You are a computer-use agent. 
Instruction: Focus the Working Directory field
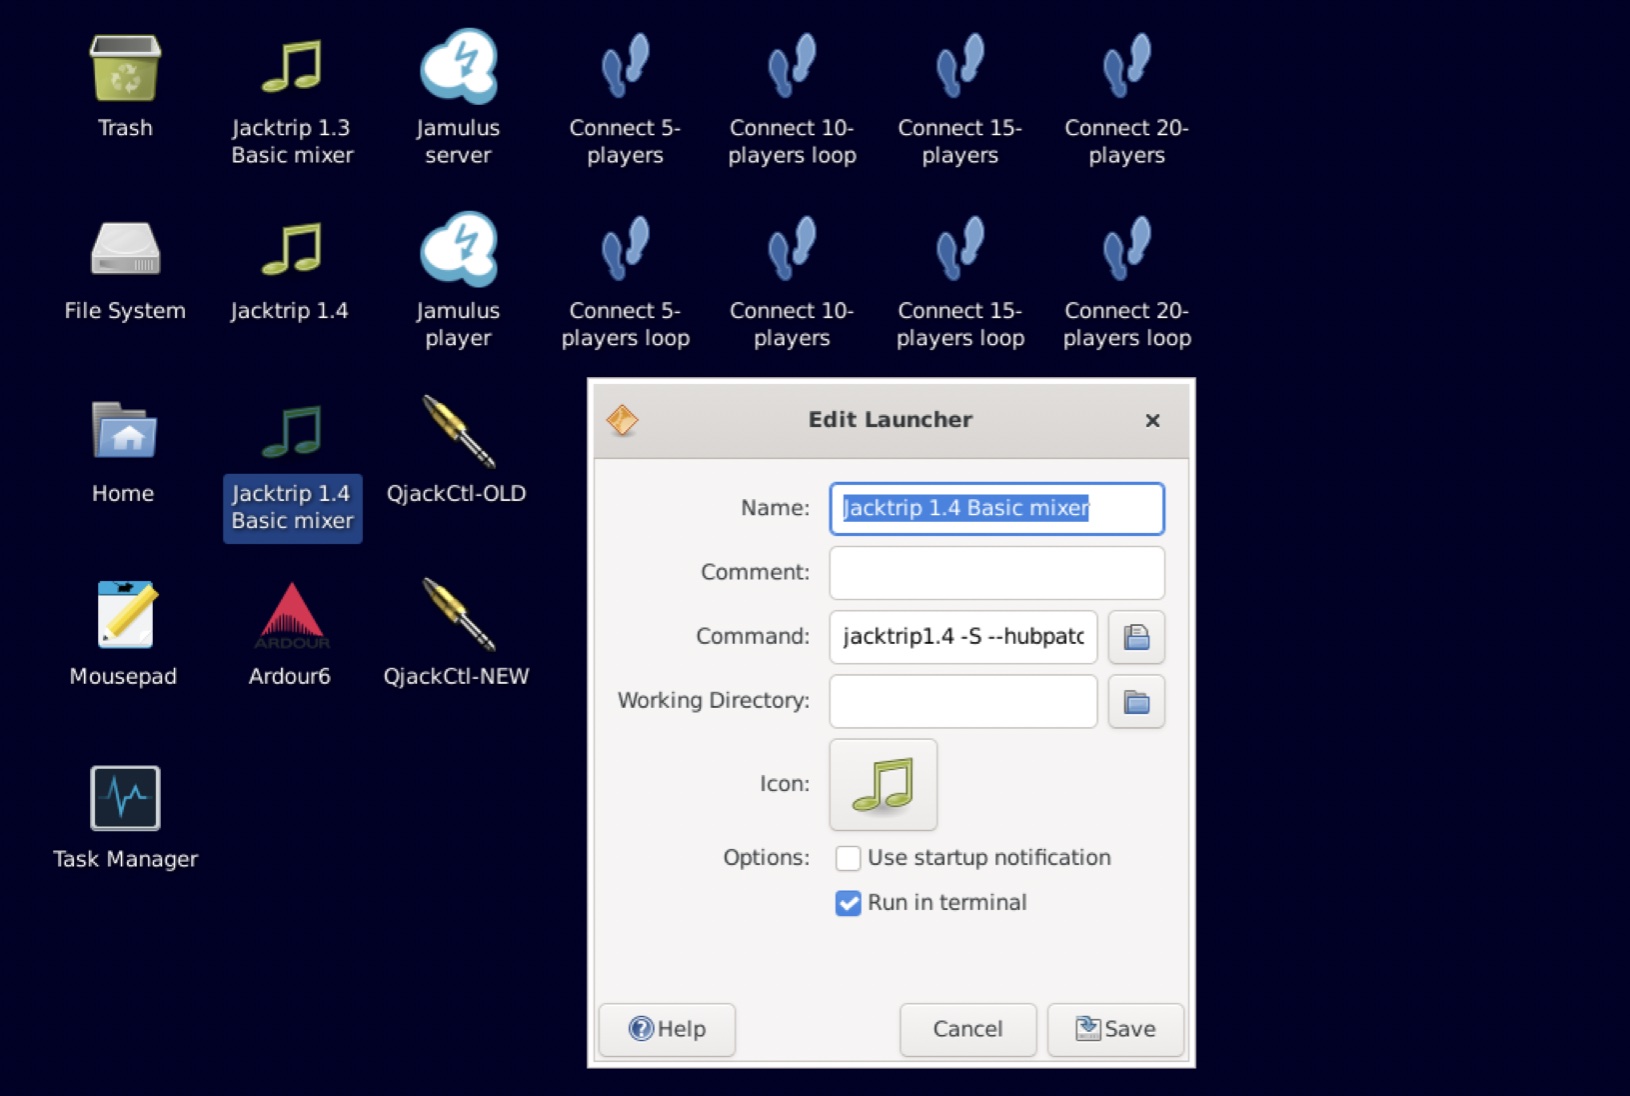[963, 701]
